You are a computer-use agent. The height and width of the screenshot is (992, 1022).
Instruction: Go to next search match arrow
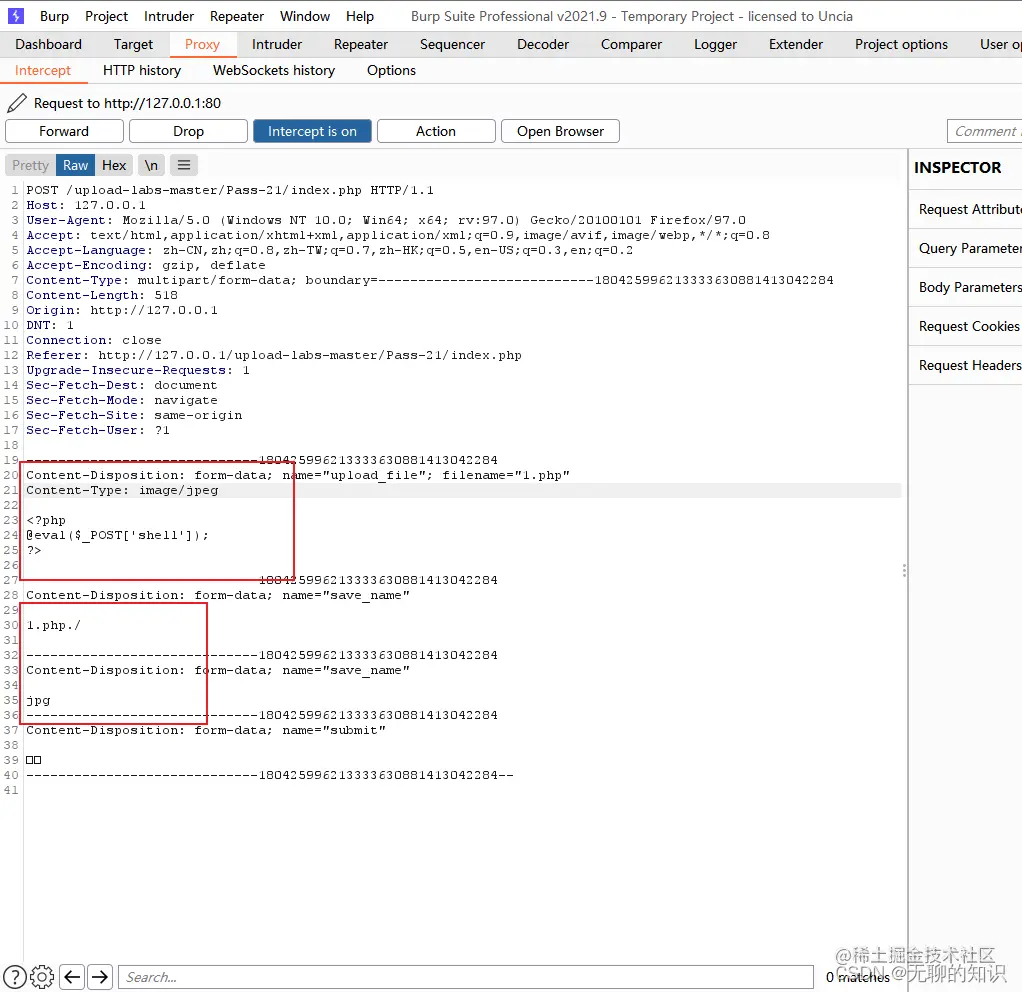100,976
